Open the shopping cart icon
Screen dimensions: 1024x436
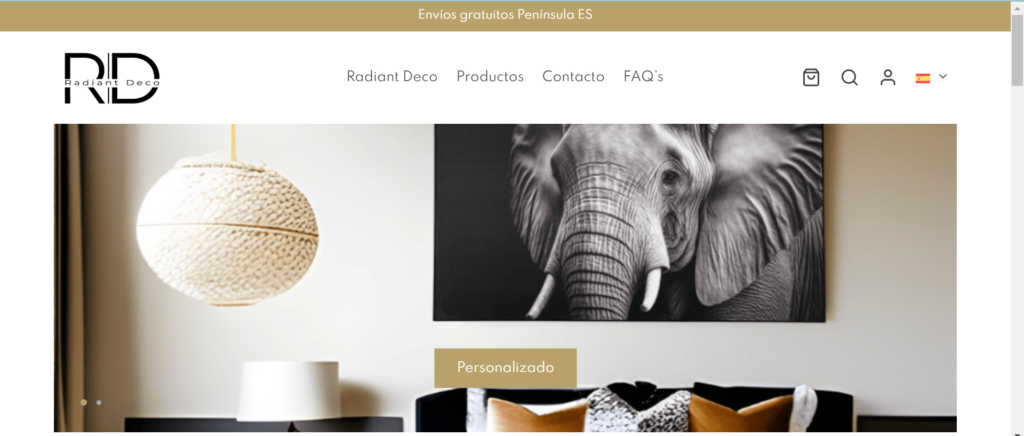[810, 78]
